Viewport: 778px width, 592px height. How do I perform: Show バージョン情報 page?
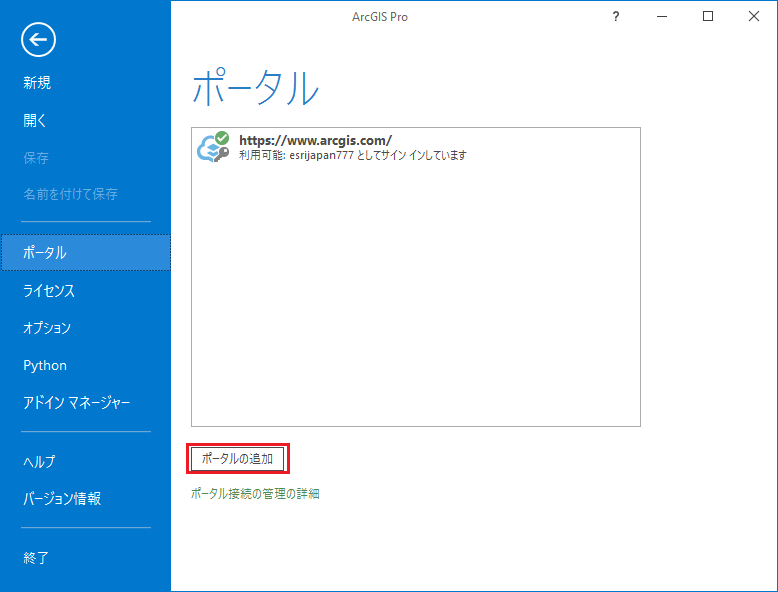pyautogui.click(x=62, y=498)
